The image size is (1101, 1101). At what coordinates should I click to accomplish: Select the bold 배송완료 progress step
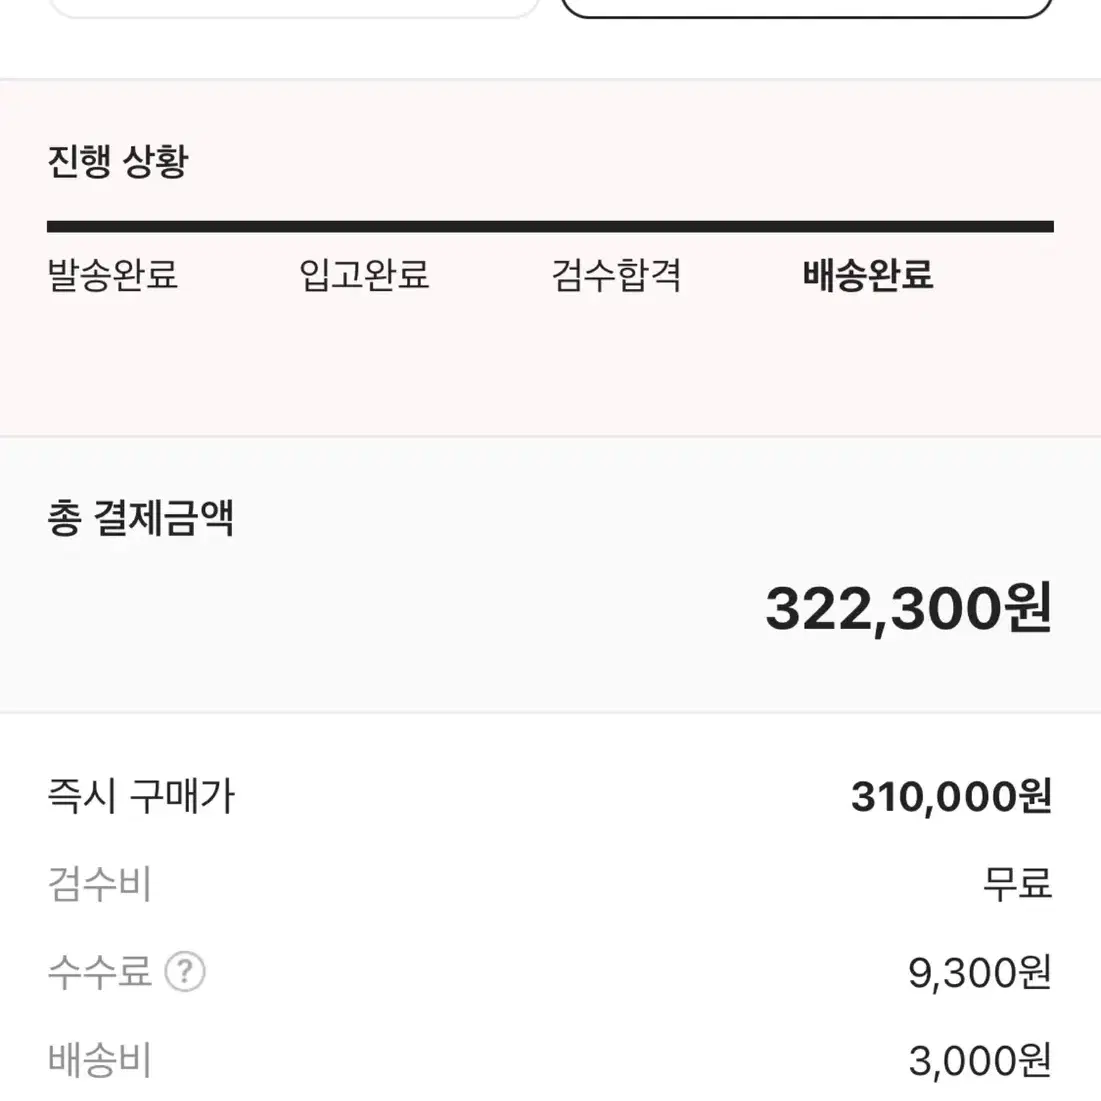tap(868, 275)
